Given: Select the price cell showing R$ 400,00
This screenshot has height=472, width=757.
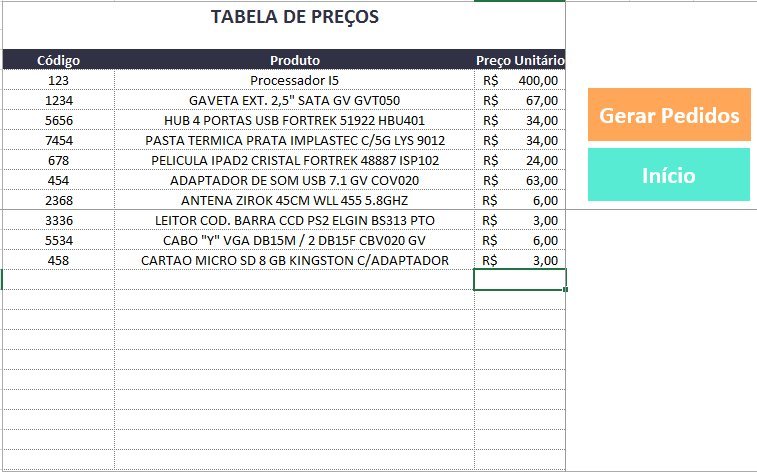Looking at the screenshot, I should click(520, 80).
